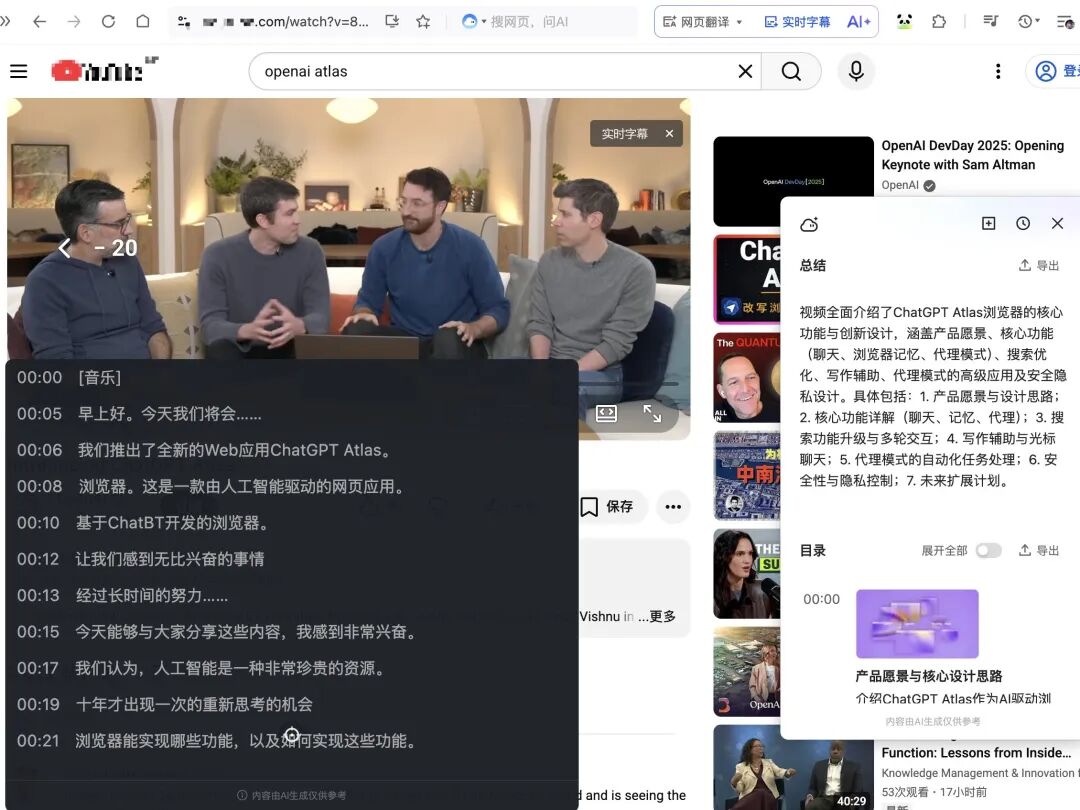Click the panda icon in browser toolbar
Viewport: 1080px width, 810px height.
[903, 21]
